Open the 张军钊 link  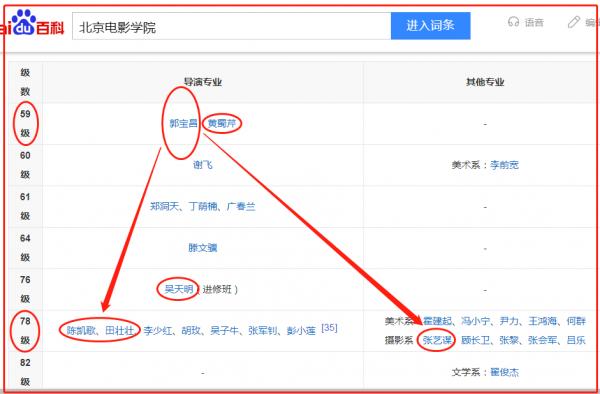point(263,331)
